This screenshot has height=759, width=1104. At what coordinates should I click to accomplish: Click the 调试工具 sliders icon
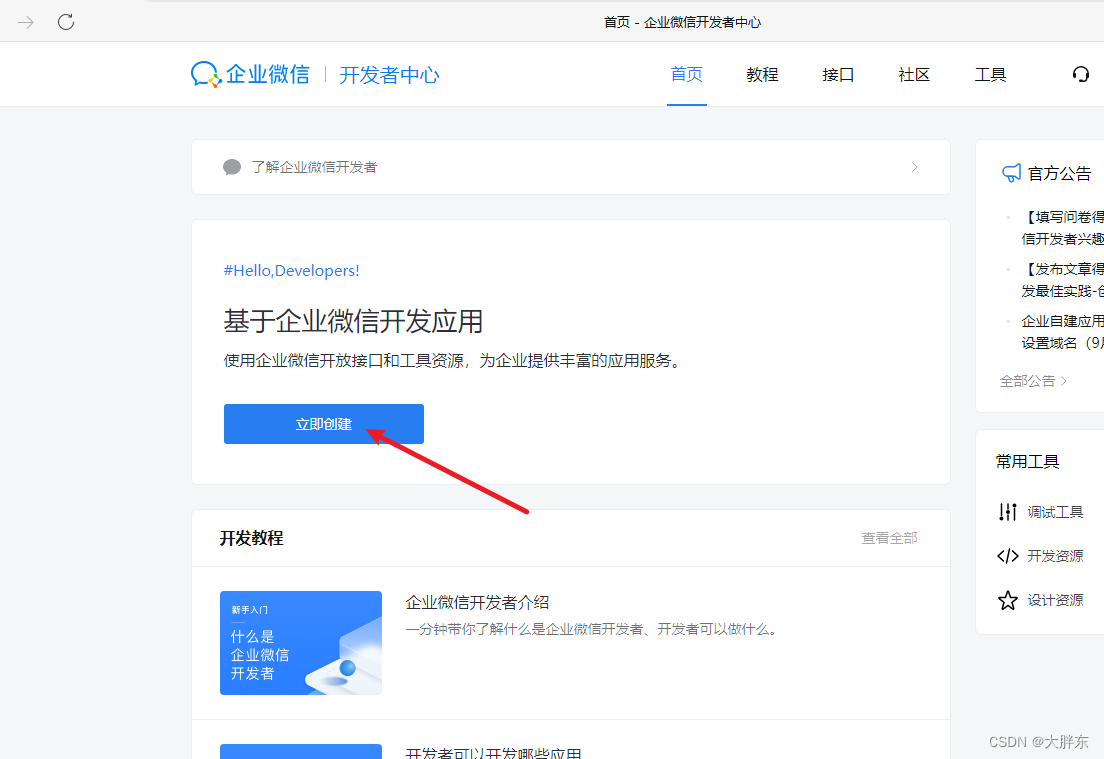(1008, 512)
